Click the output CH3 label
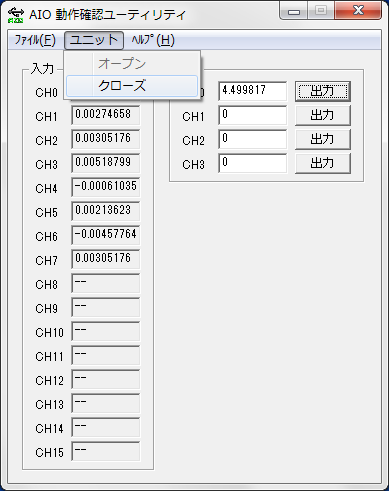389x491 pixels. click(193, 165)
